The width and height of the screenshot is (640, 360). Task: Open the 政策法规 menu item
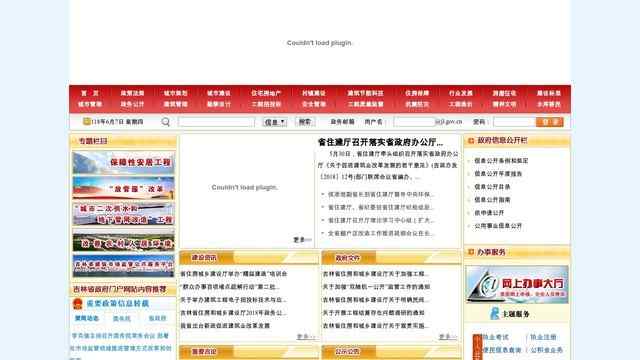point(132,93)
